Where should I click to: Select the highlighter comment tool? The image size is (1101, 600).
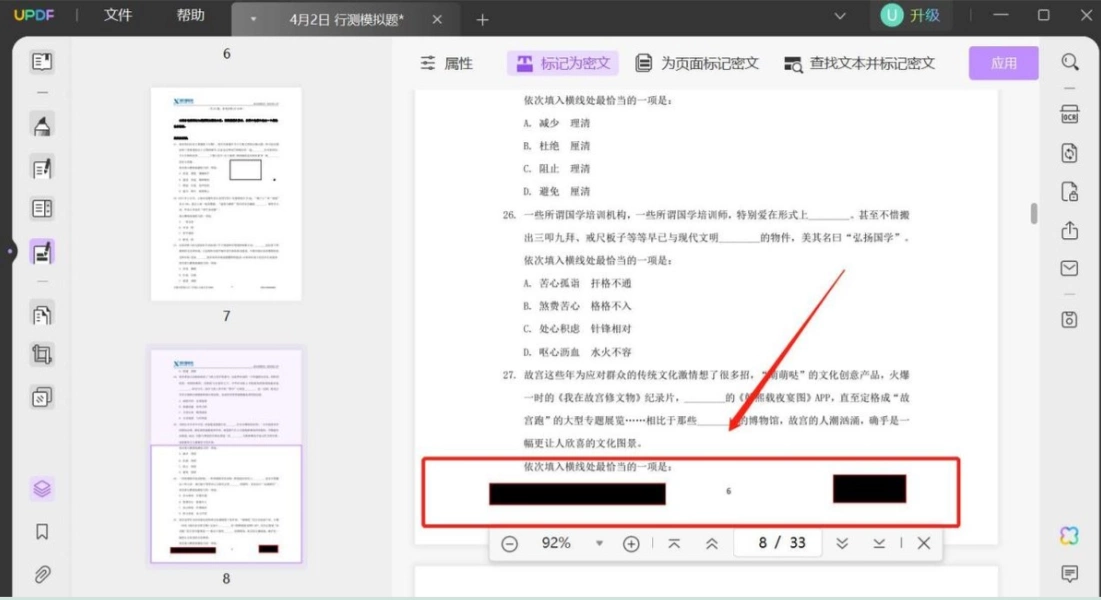pos(41,126)
